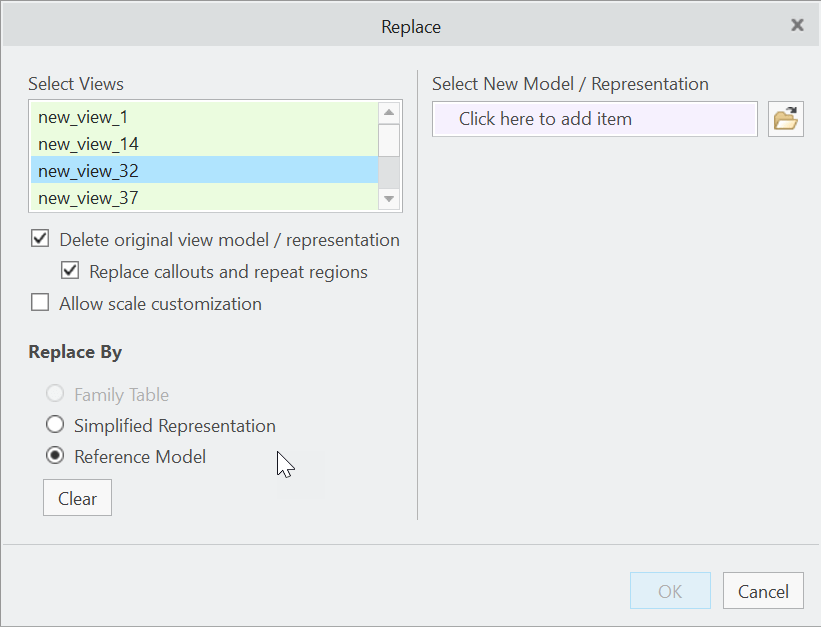
Task: Choose new_view_37 in the list
Action: (x=88, y=198)
